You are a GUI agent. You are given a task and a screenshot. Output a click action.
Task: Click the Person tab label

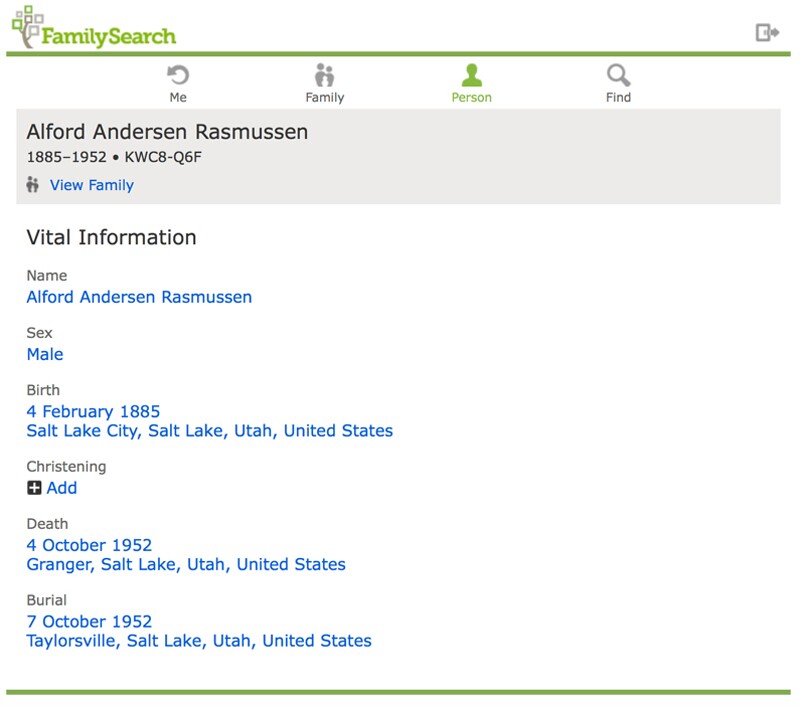(x=471, y=97)
